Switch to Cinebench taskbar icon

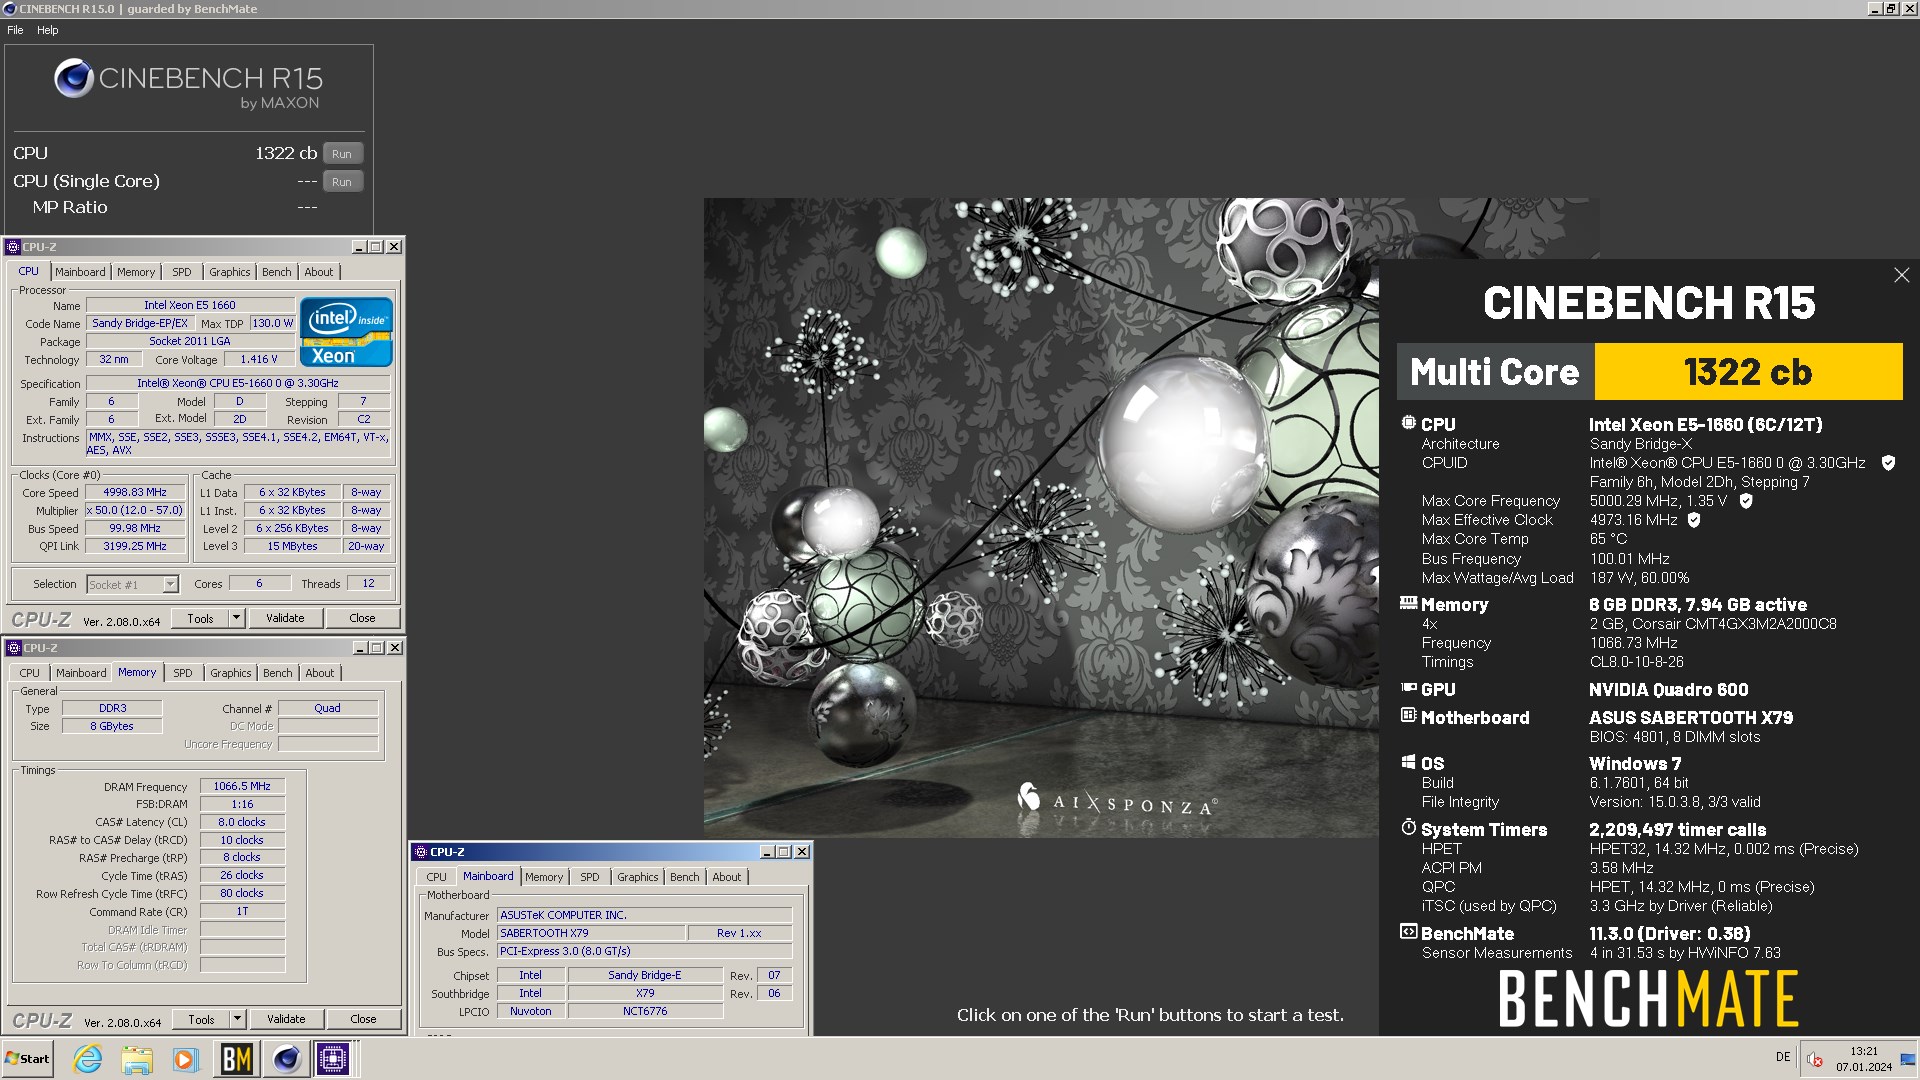pyautogui.click(x=286, y=1059)
